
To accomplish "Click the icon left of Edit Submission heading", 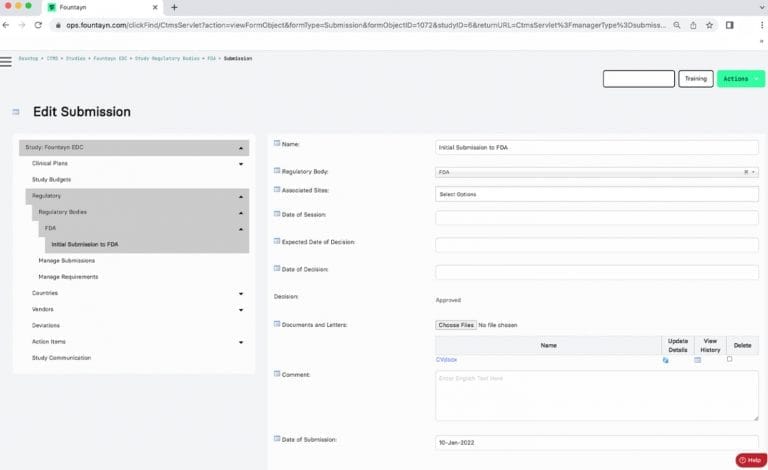I will pyautogui.click(x=15, y=112).
